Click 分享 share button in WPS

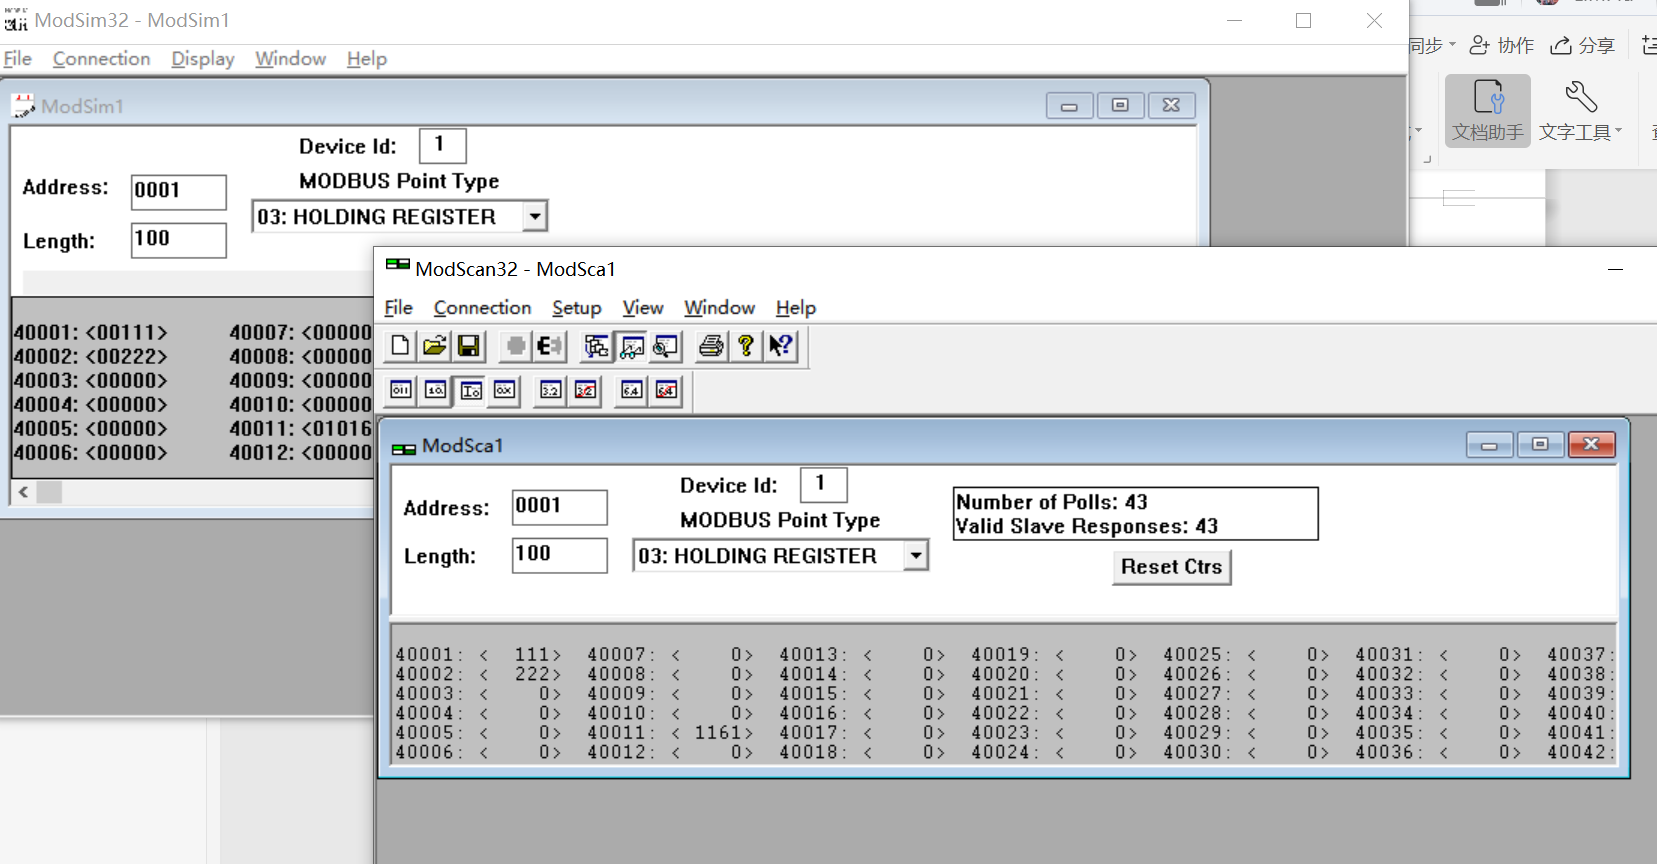click(1582, 45)
